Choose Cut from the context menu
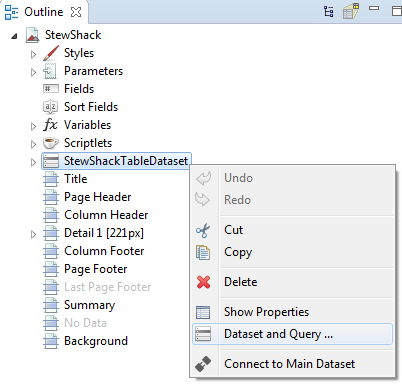This screenshot has width=402, height=385. coord(292,230)
